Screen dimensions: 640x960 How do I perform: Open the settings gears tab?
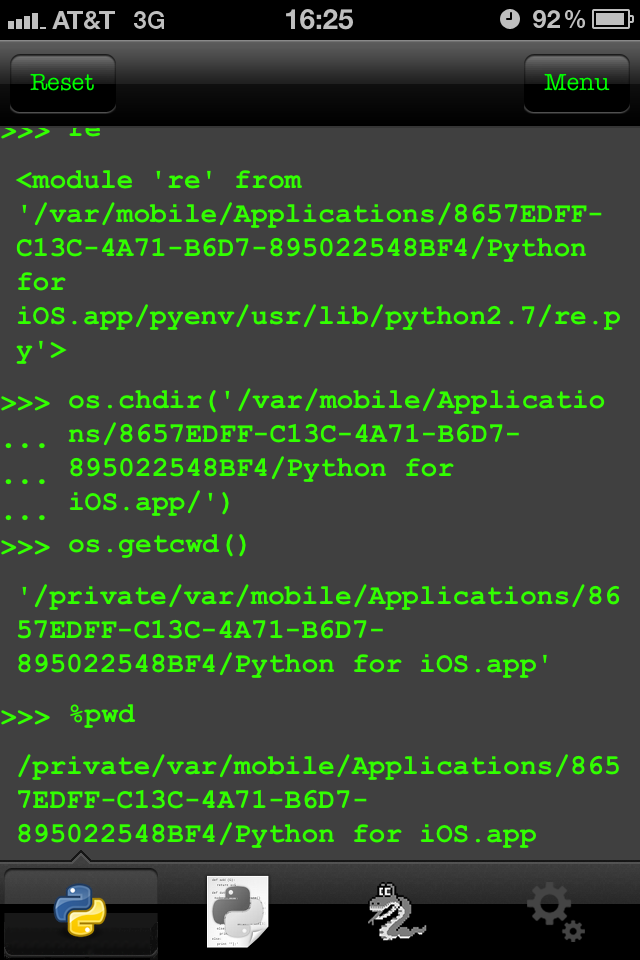tap(555, 912)
